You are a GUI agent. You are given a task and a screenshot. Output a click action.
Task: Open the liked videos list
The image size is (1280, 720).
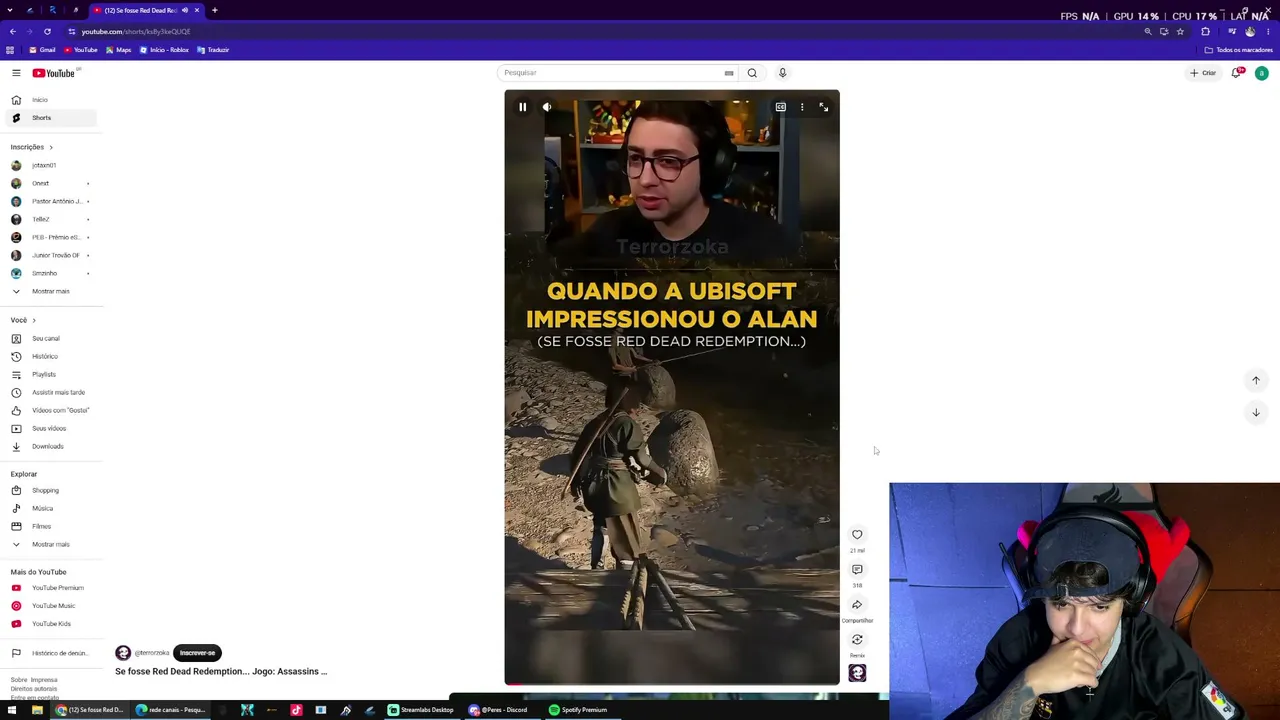click(50, 410)
